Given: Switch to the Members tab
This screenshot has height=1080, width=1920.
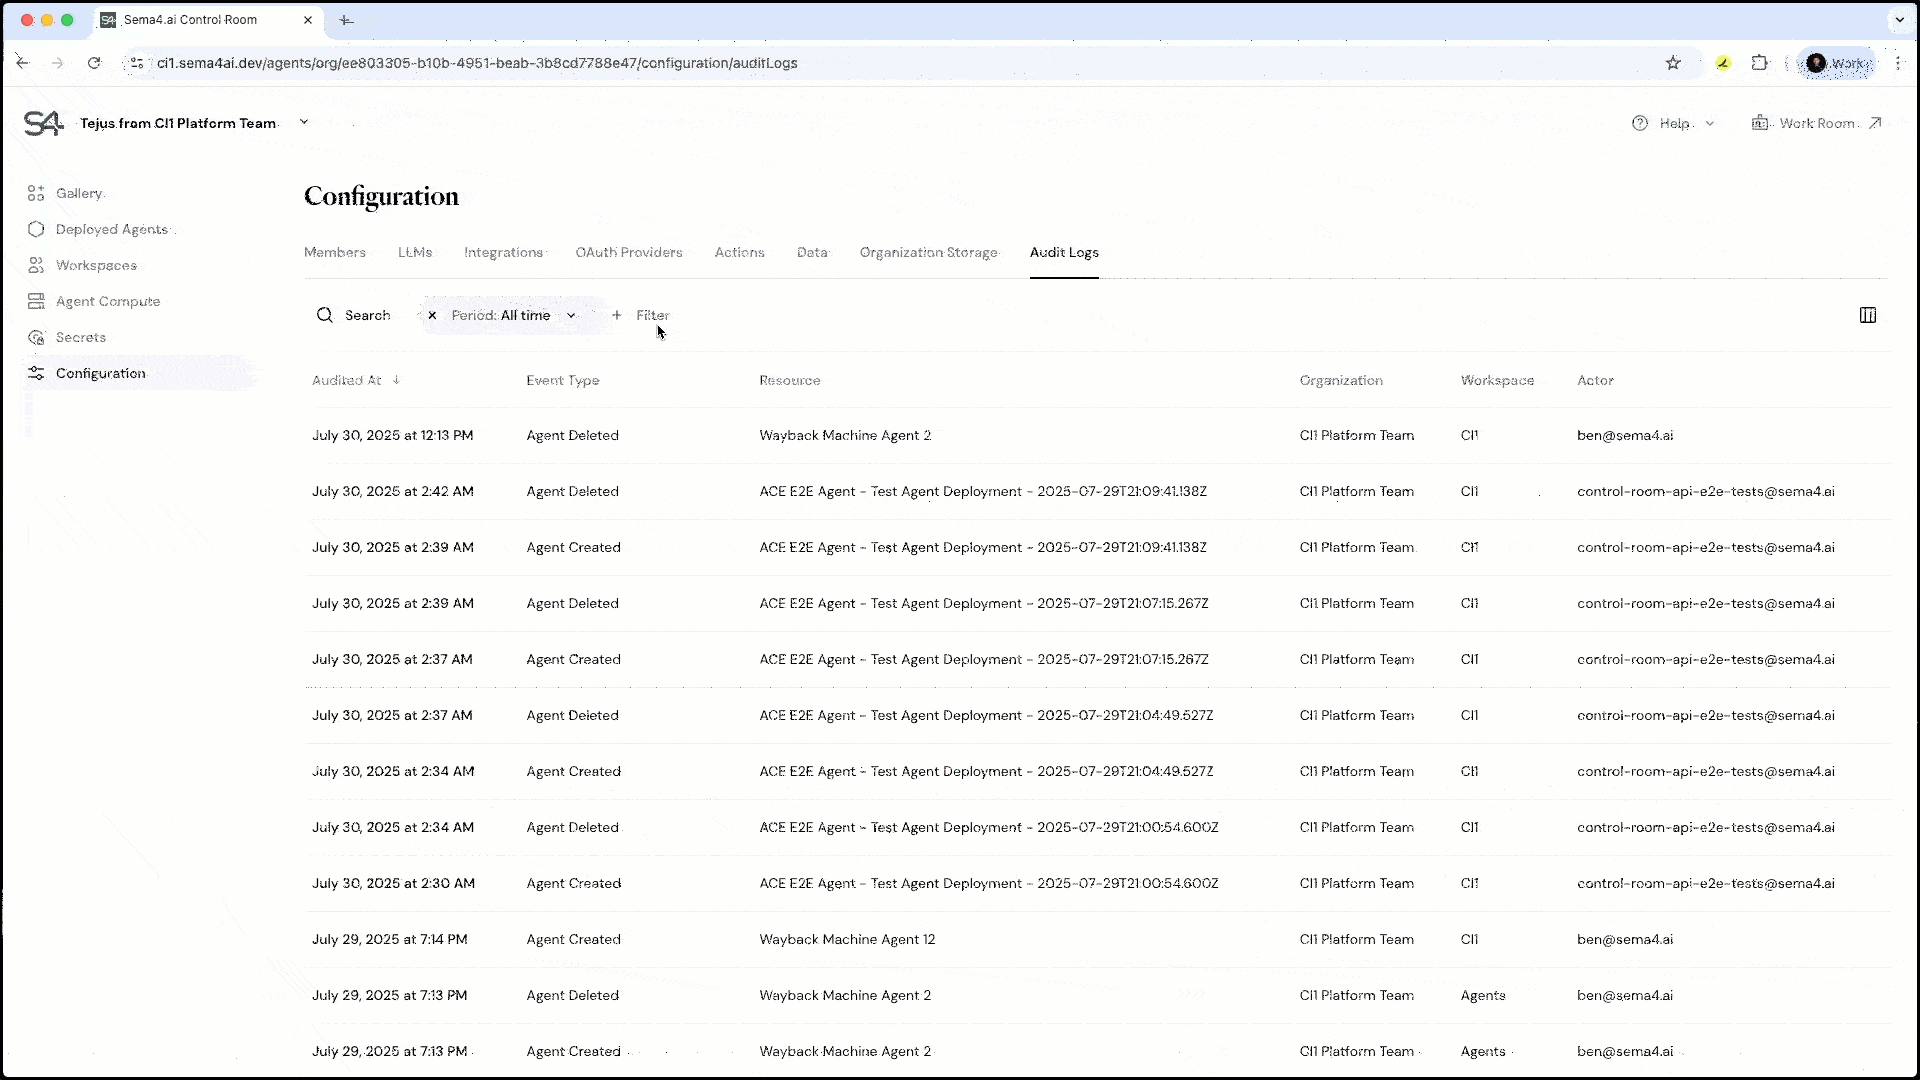Looking at the screenshot, I should click(334, 252).
